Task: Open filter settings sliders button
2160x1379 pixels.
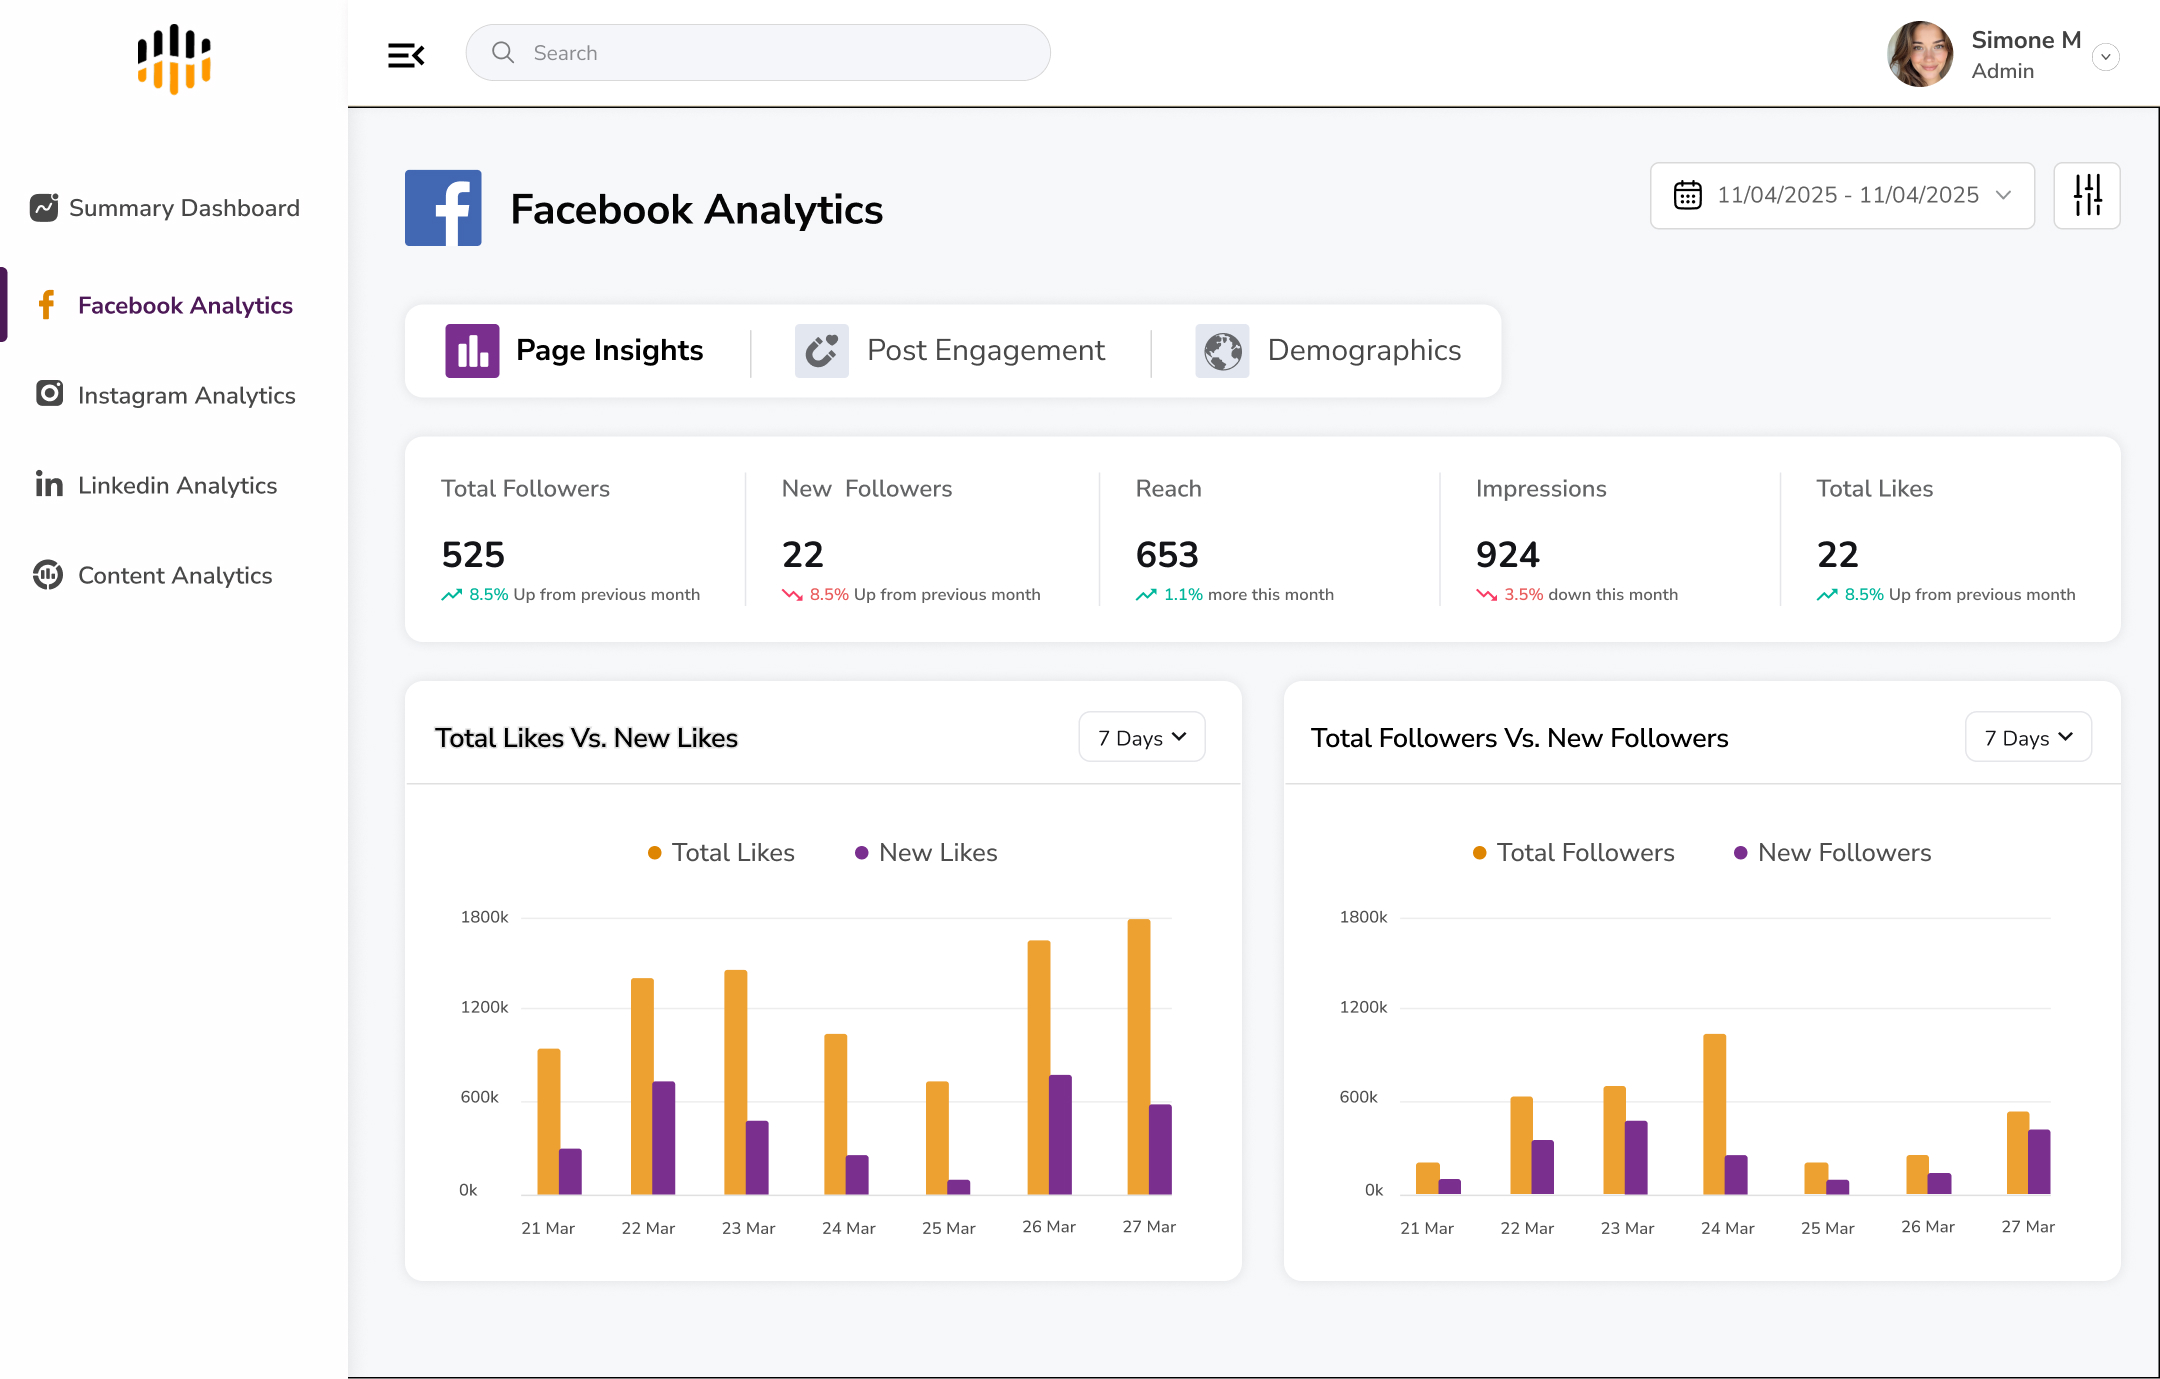Action: tap(2087, 195)
